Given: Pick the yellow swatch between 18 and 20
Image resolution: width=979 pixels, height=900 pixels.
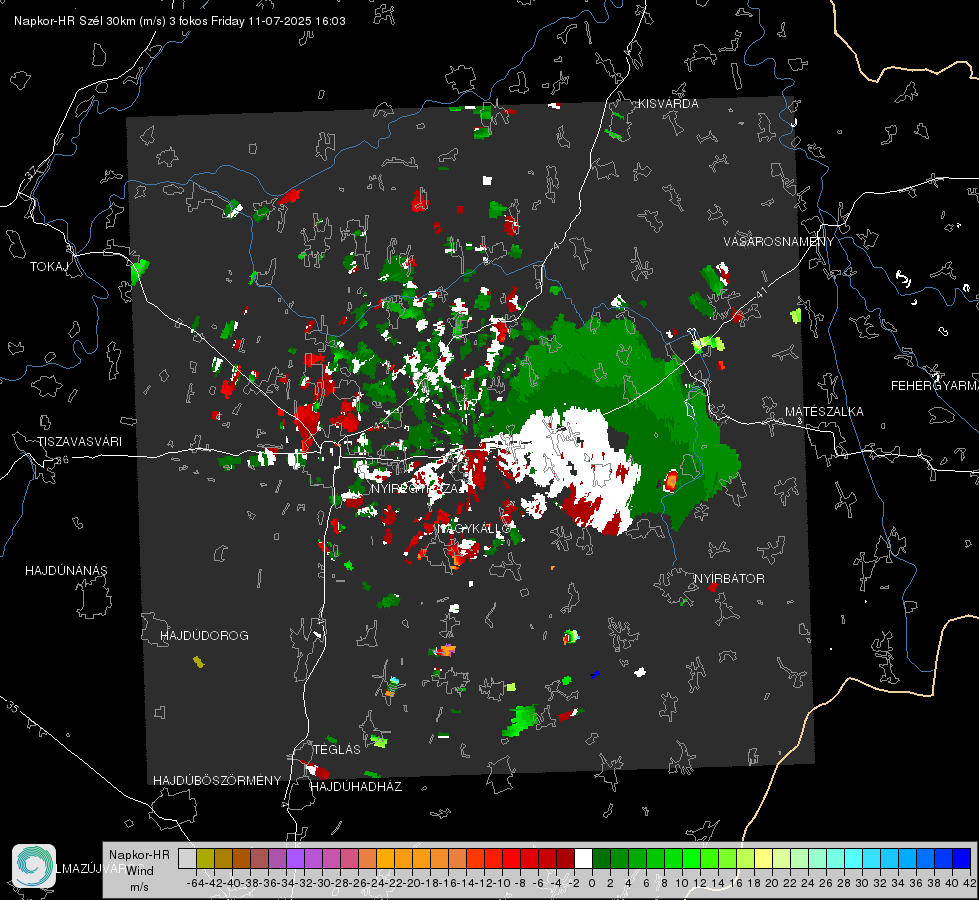Looking at the screenshot, I should click(x=763, y=858).
